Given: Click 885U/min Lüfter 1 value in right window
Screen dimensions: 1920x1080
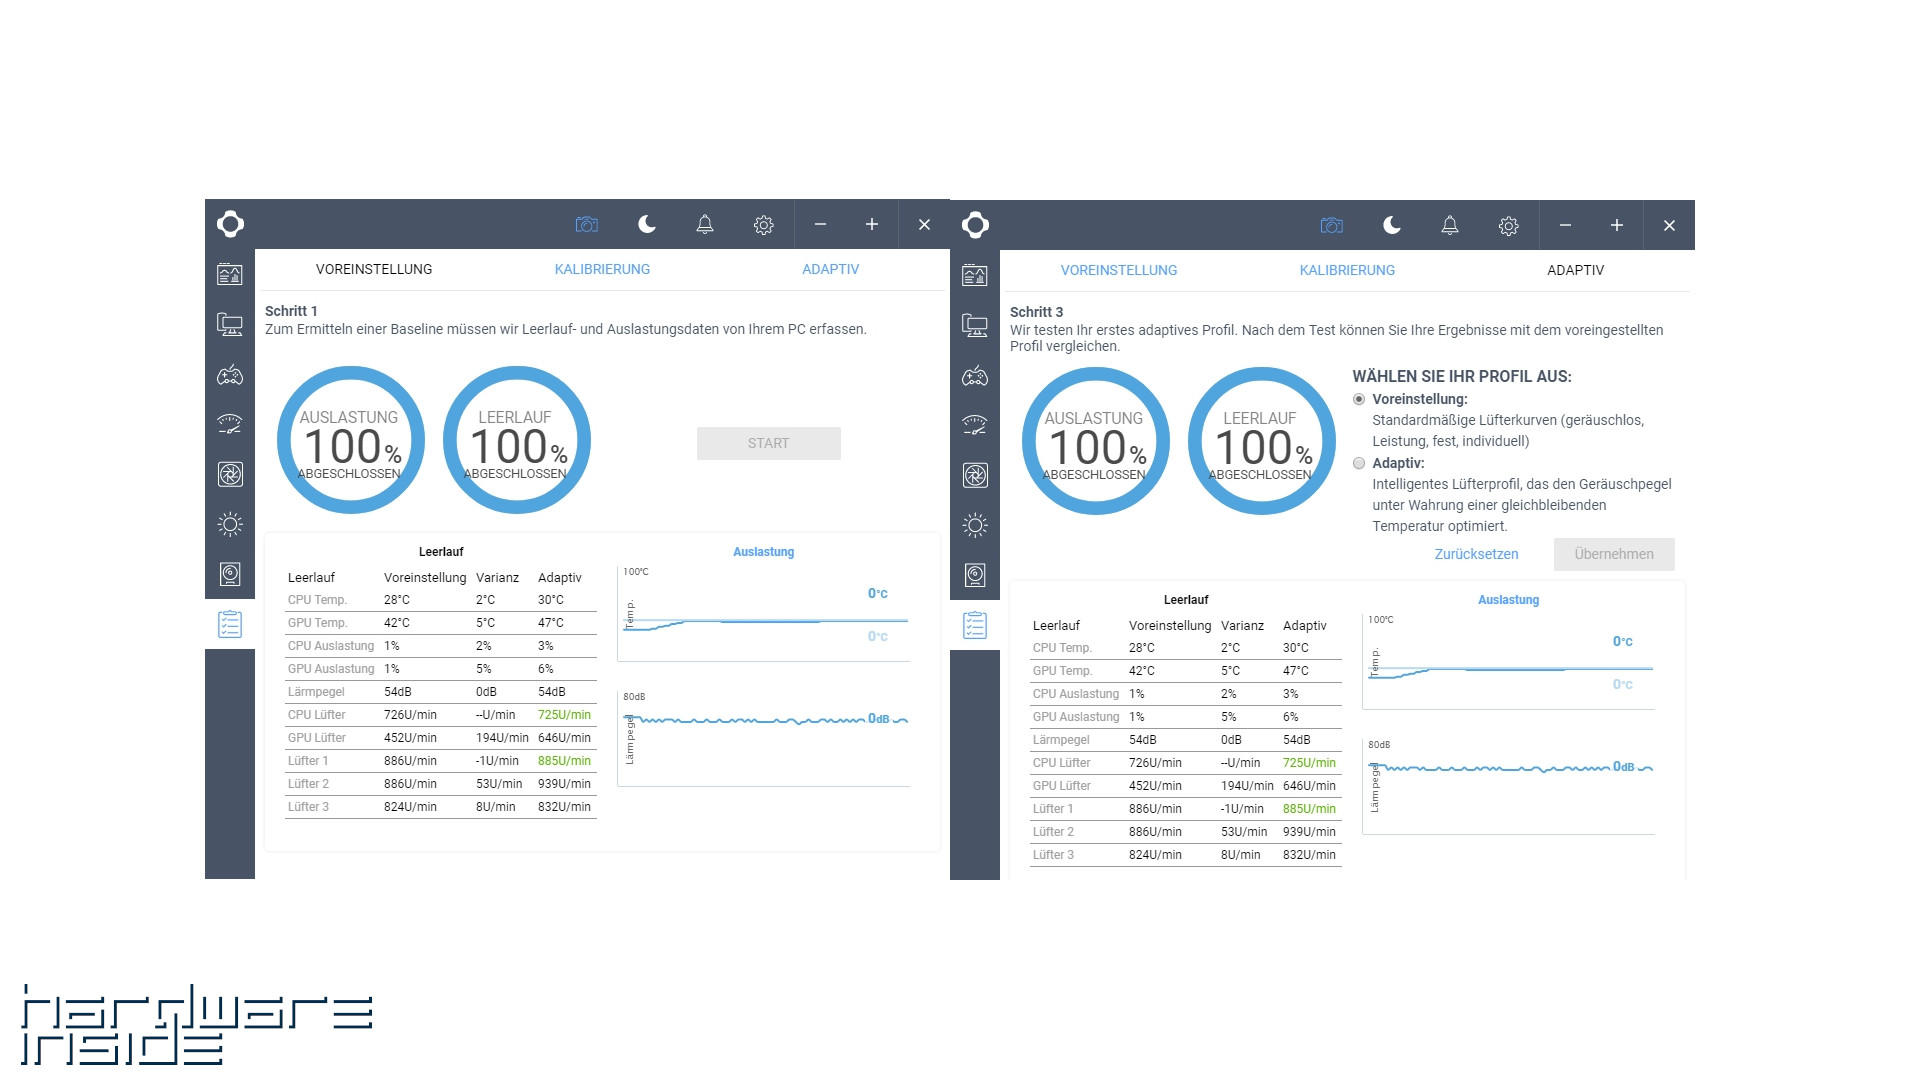Looking at the screenshot, I should pos(1309,809).
